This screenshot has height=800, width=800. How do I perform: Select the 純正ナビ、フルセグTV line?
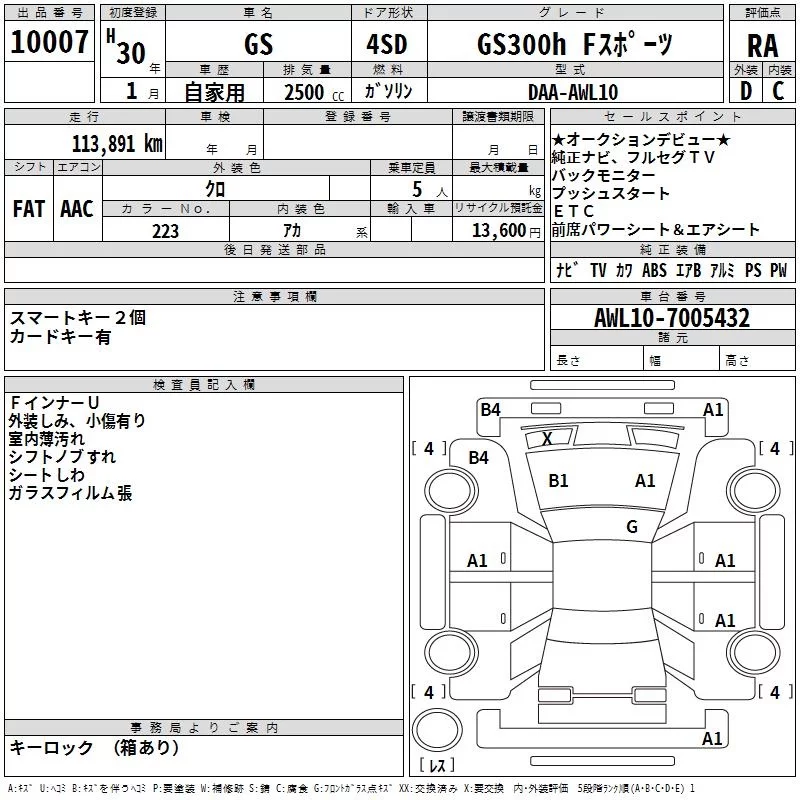(633, 157)
